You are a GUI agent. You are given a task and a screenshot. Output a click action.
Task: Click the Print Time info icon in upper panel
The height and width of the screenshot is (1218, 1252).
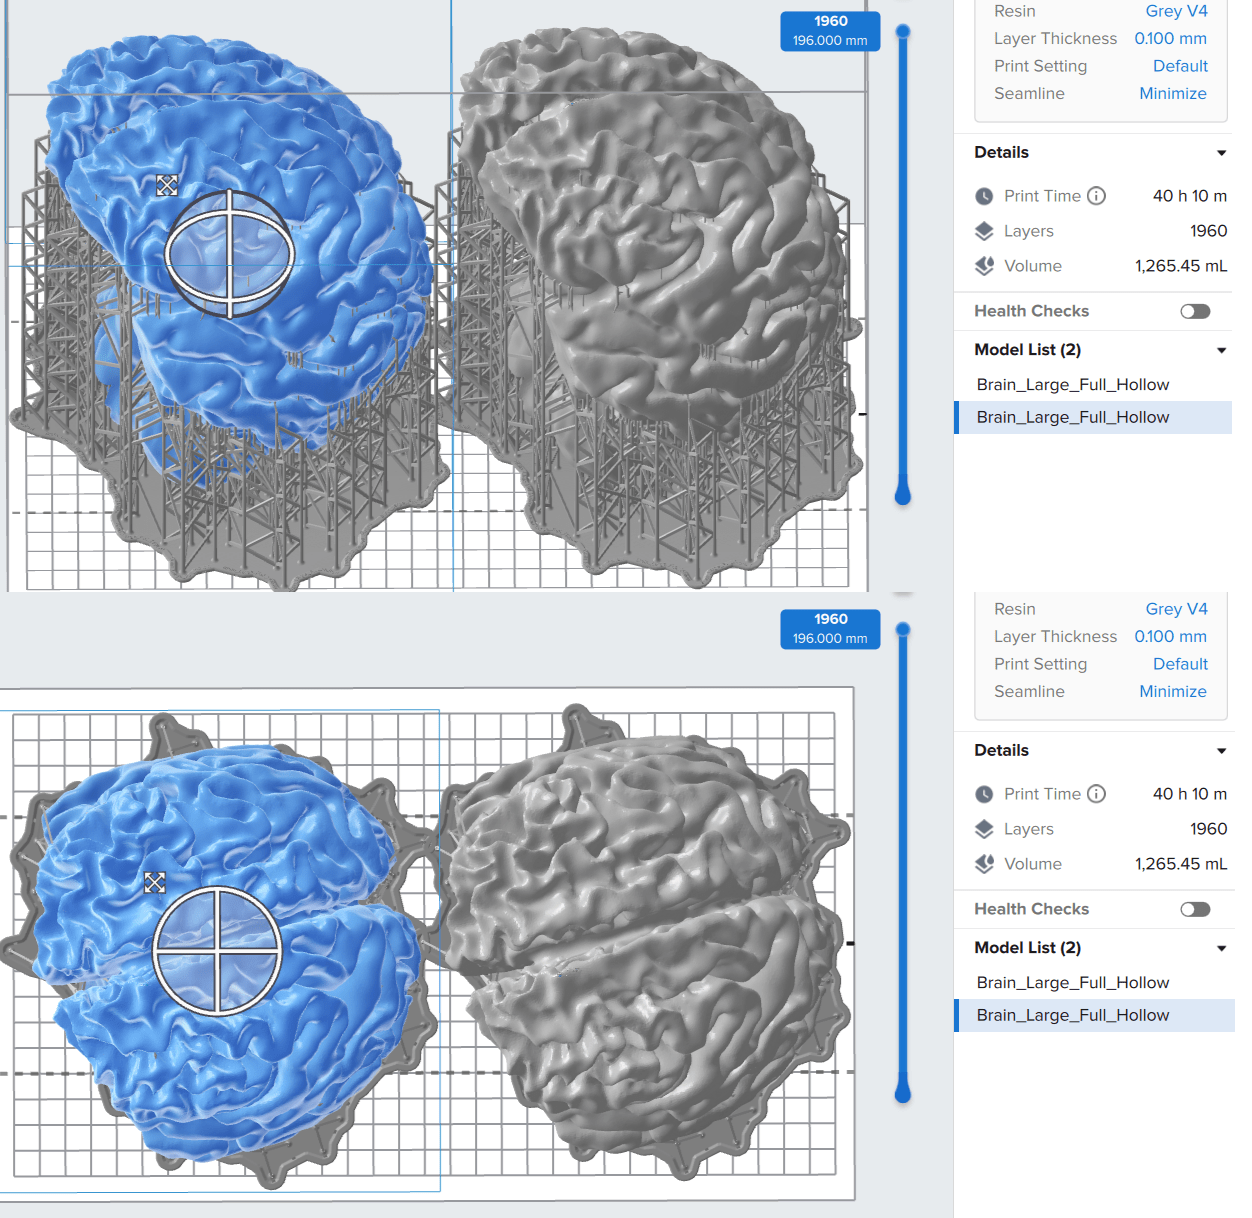pos(1096,196)
